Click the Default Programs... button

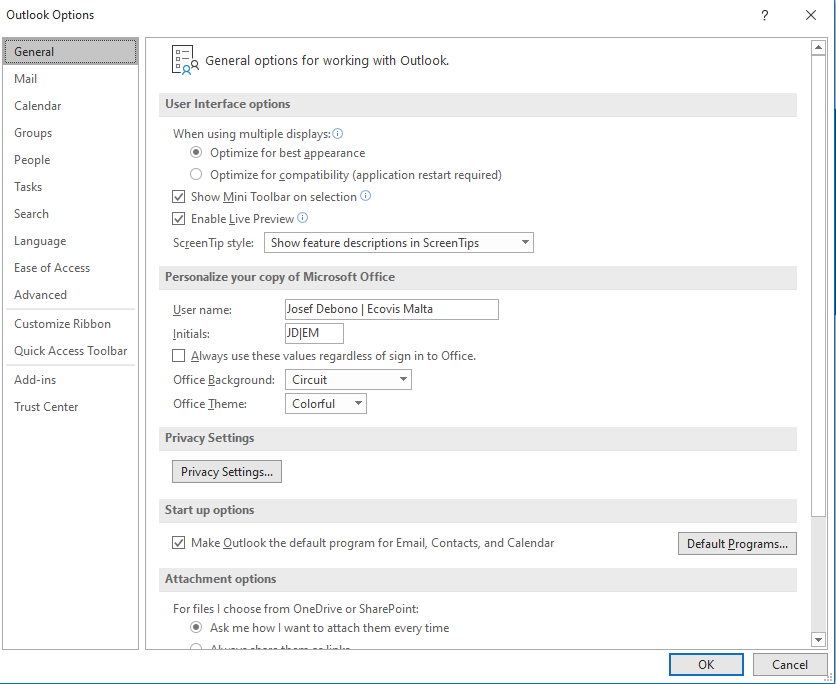737,544
